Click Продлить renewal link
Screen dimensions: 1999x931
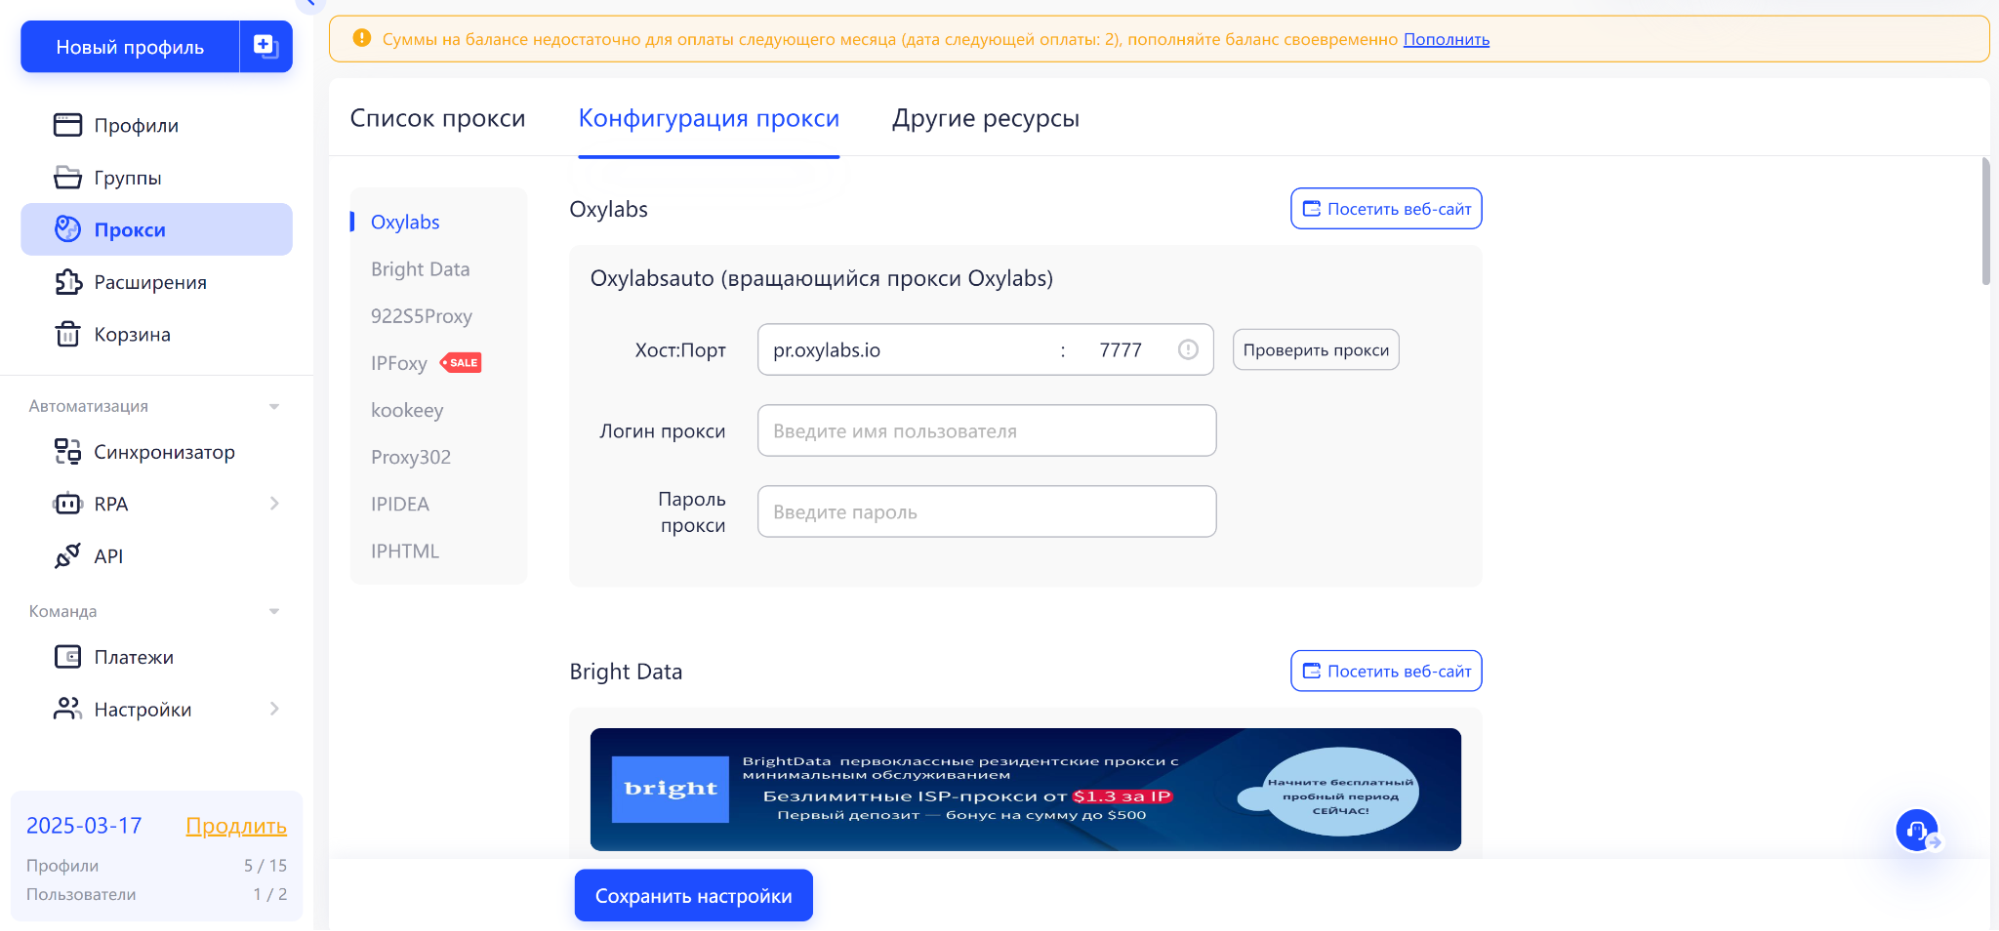point(236,826)
